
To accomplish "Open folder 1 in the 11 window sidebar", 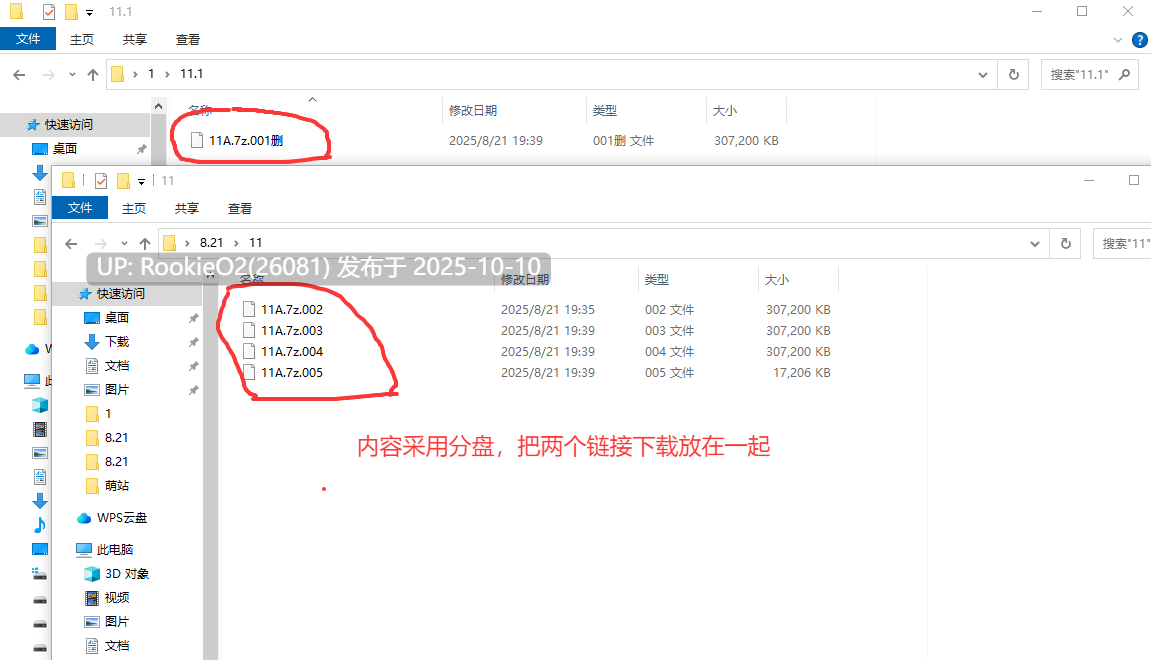I will [x=108, y=413].
